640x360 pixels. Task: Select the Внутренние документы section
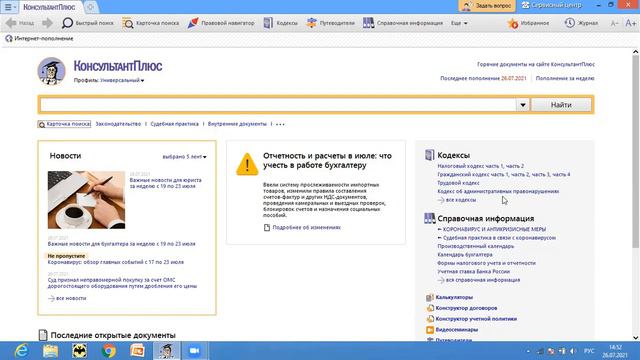coord(237,124)
